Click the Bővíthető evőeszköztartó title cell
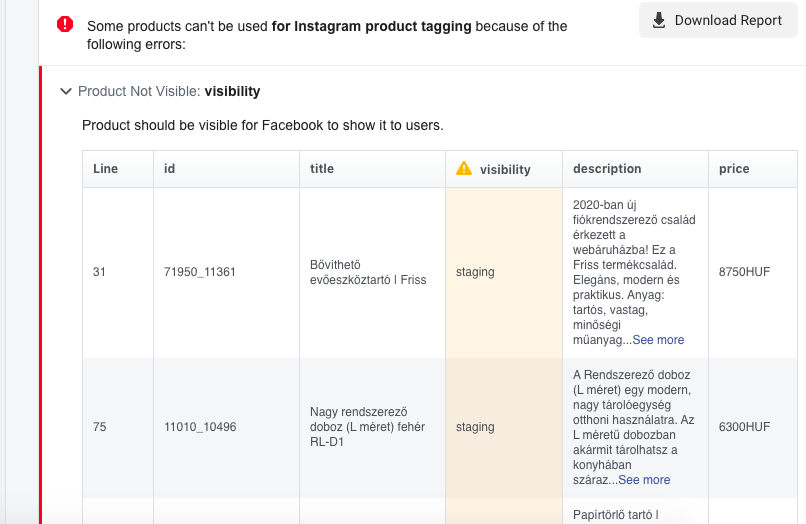This screenshot has height=524, width=806. [x=372, y=273]
